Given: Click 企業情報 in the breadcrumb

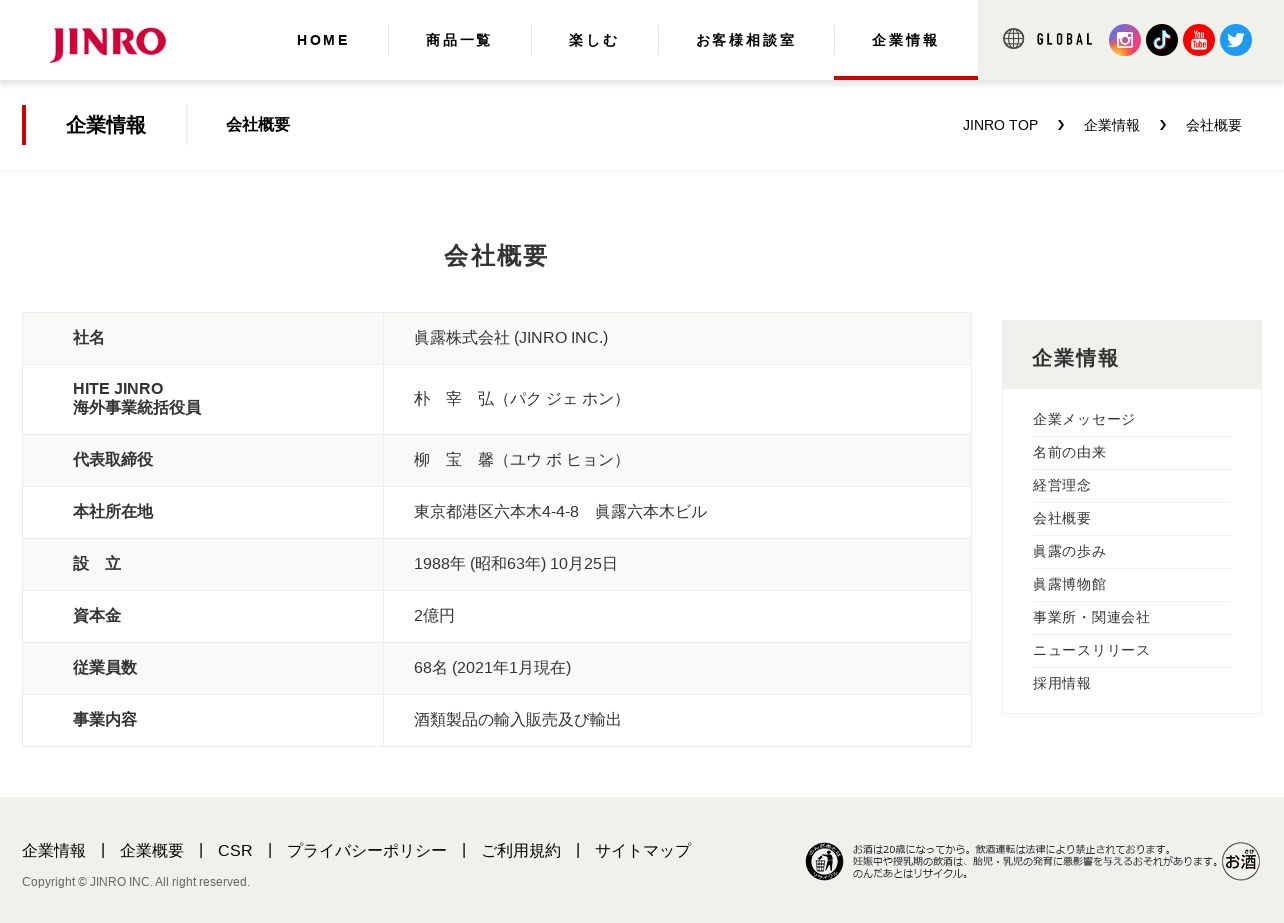Looking at the screenshot, I should pyautogui.click(x=1112, y=125).
